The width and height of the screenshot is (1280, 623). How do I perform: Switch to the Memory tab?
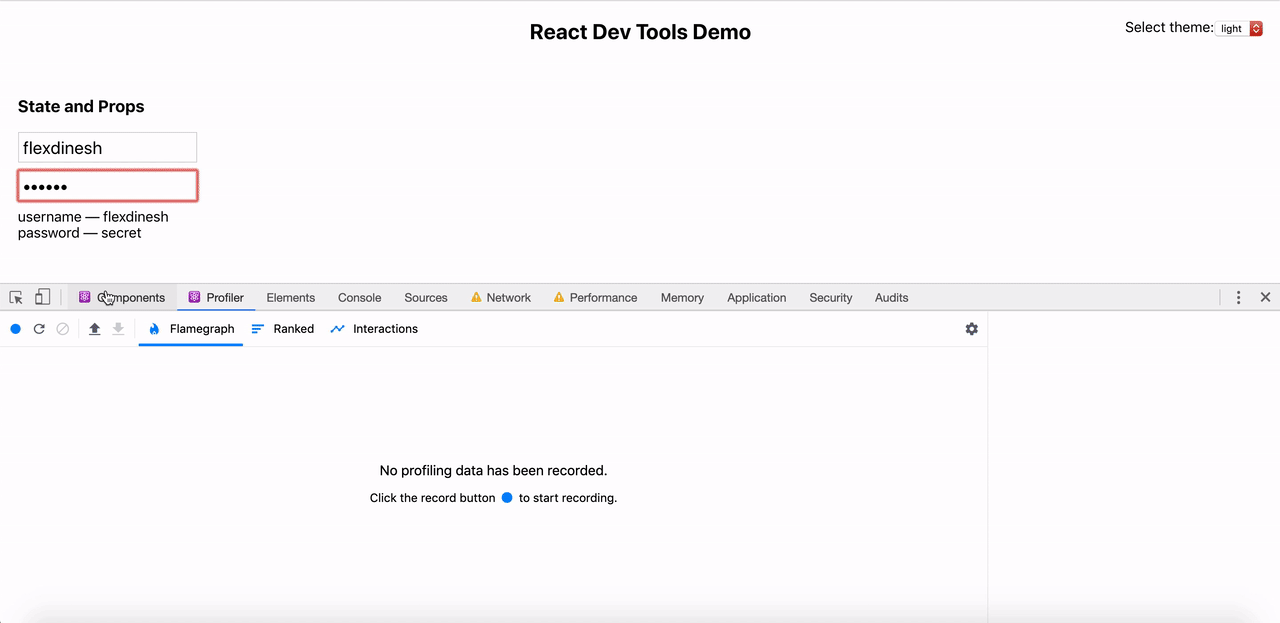(682, 297)
